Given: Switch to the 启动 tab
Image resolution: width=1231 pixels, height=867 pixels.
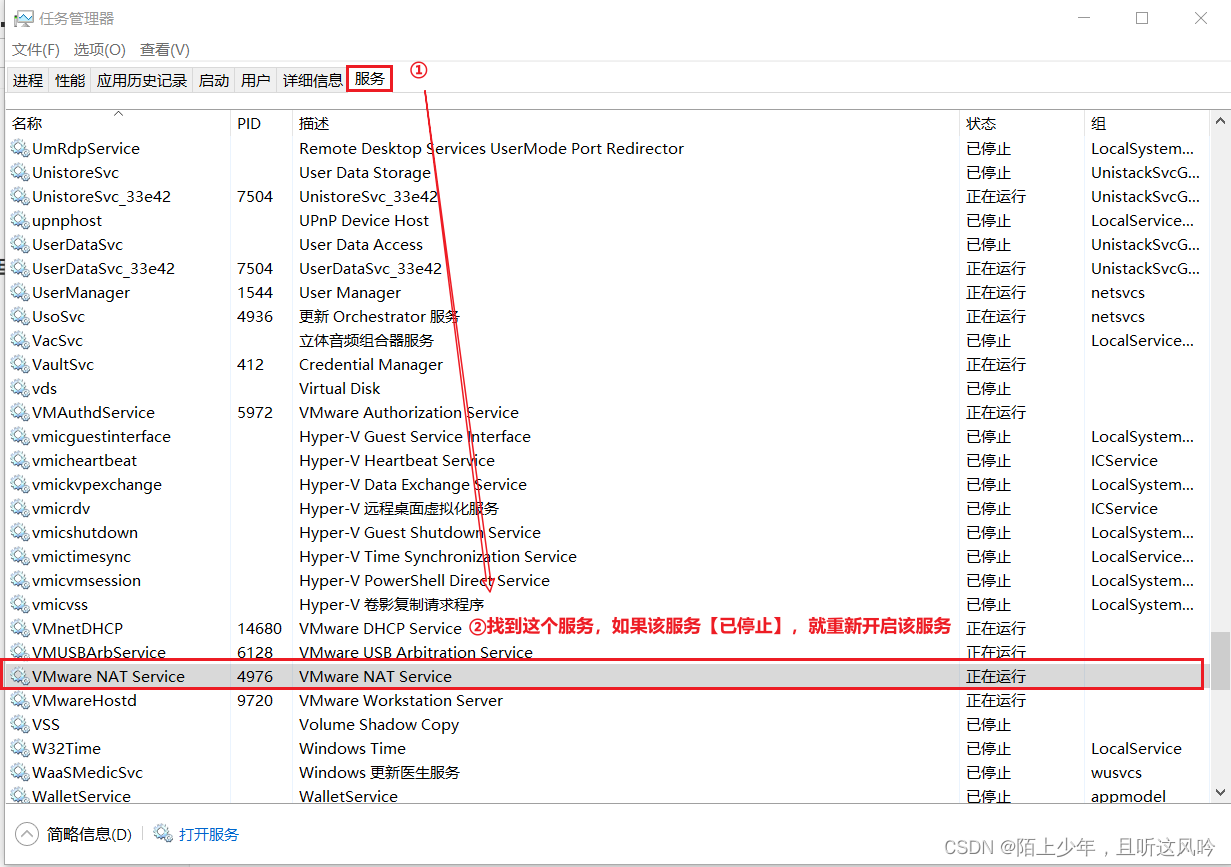Looking at the screenshot, I should pos(214,80).
